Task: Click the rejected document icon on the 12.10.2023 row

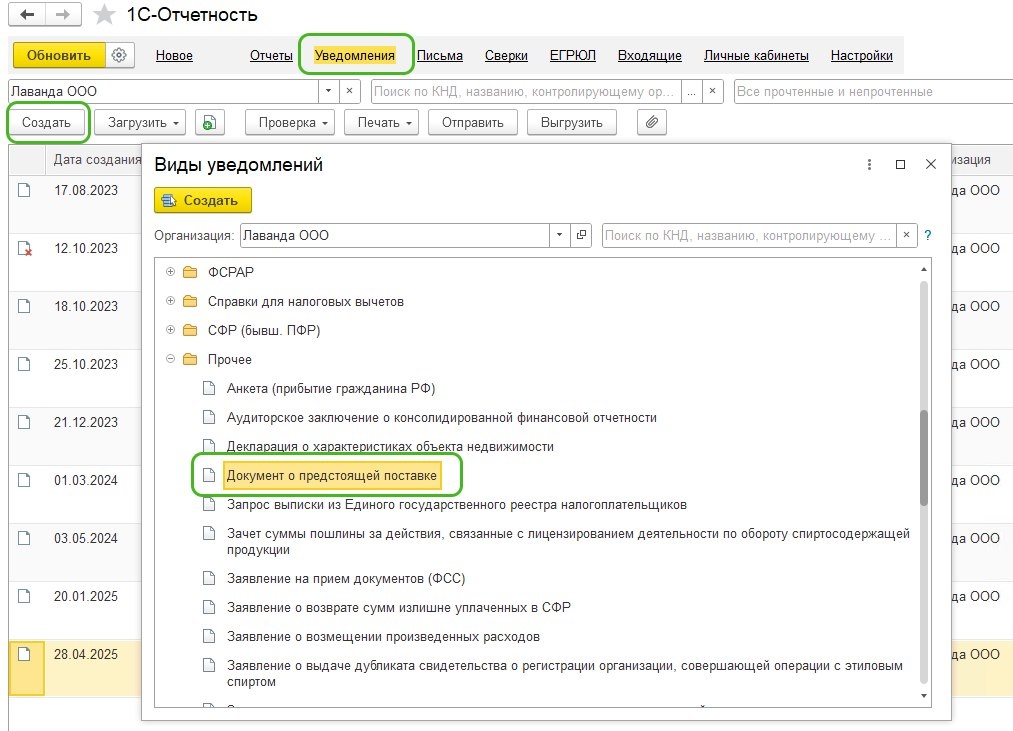Action: click(x=25, y=248)
